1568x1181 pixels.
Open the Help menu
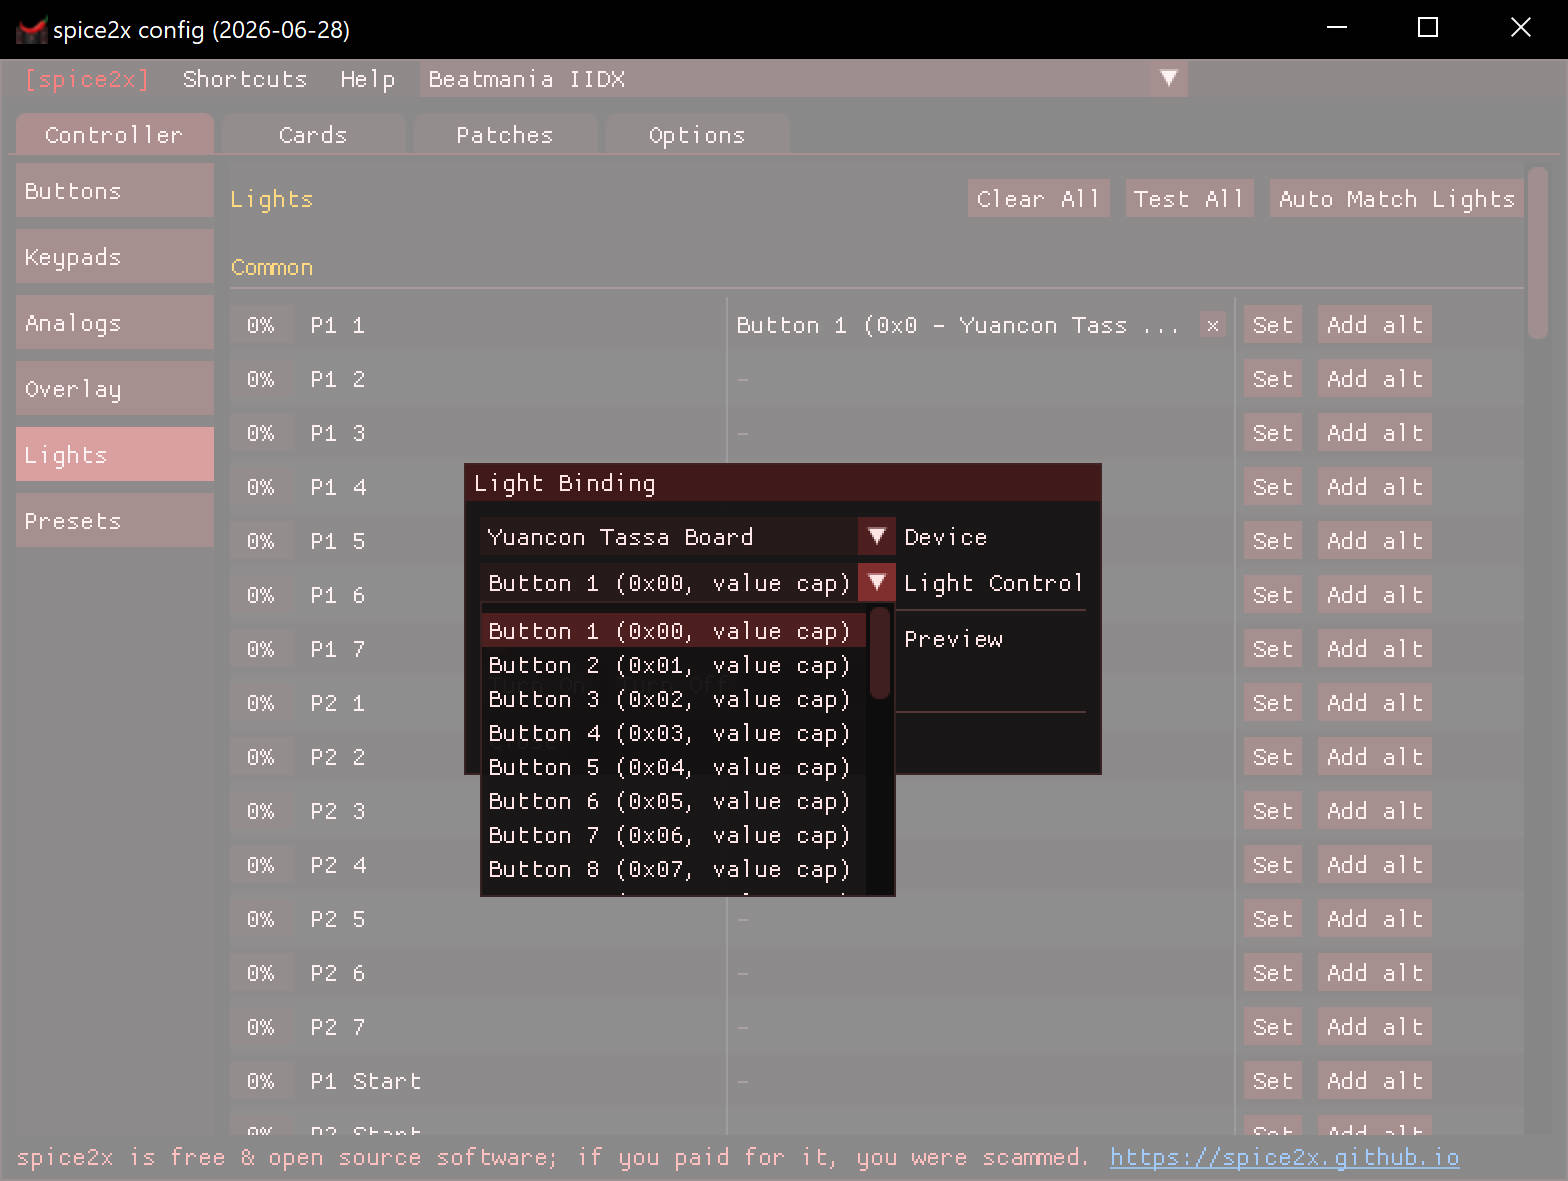[367, 79]
